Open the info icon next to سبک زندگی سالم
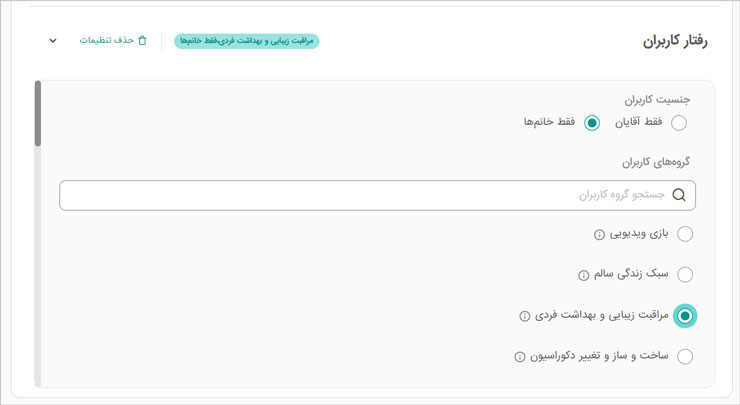Image resolution: width=740 pixels, height=405 pixels. 584,275
